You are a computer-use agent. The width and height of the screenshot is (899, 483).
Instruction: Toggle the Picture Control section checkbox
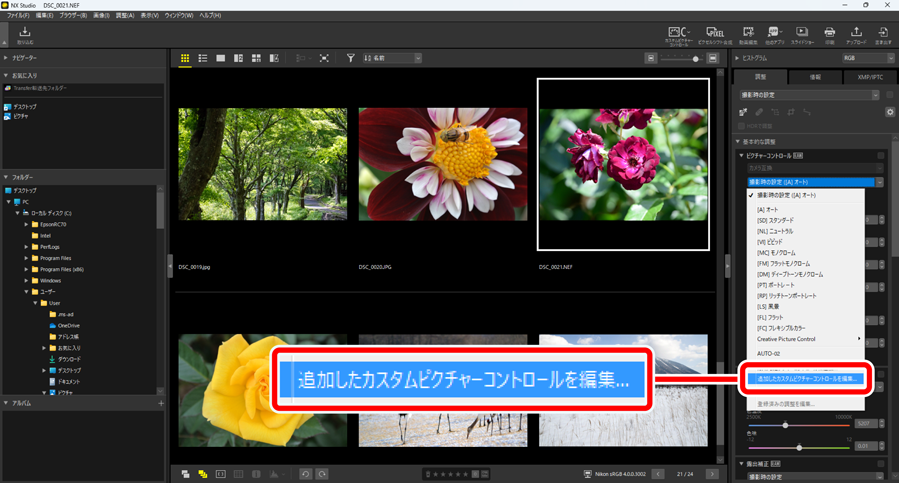click(x=881, y=156)
